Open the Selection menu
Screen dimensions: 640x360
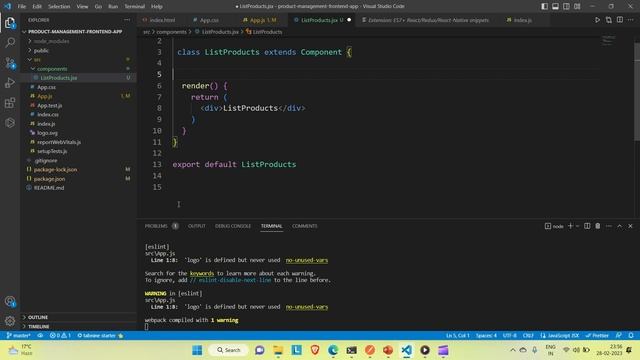pyautogui.click(x=59, y=7)
